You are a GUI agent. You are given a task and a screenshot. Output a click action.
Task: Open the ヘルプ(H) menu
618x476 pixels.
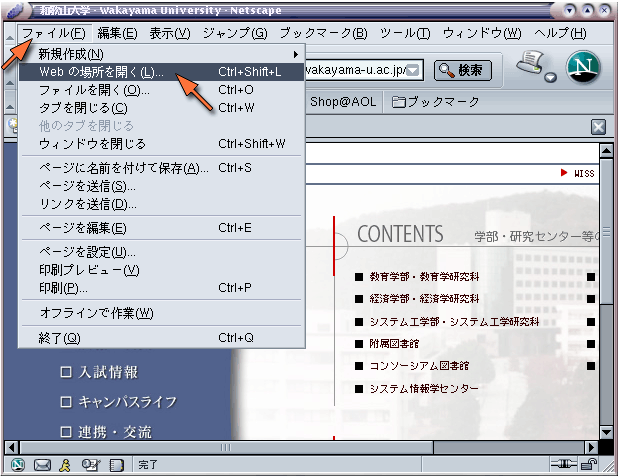560,33
